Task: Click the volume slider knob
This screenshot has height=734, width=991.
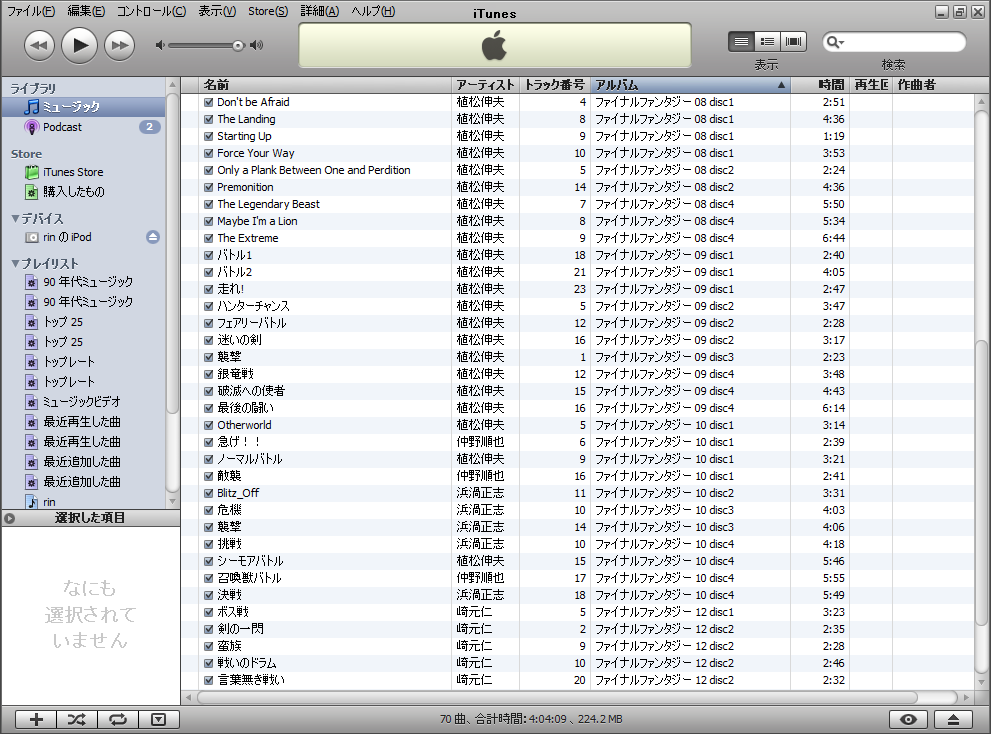Action: point(238,46)
